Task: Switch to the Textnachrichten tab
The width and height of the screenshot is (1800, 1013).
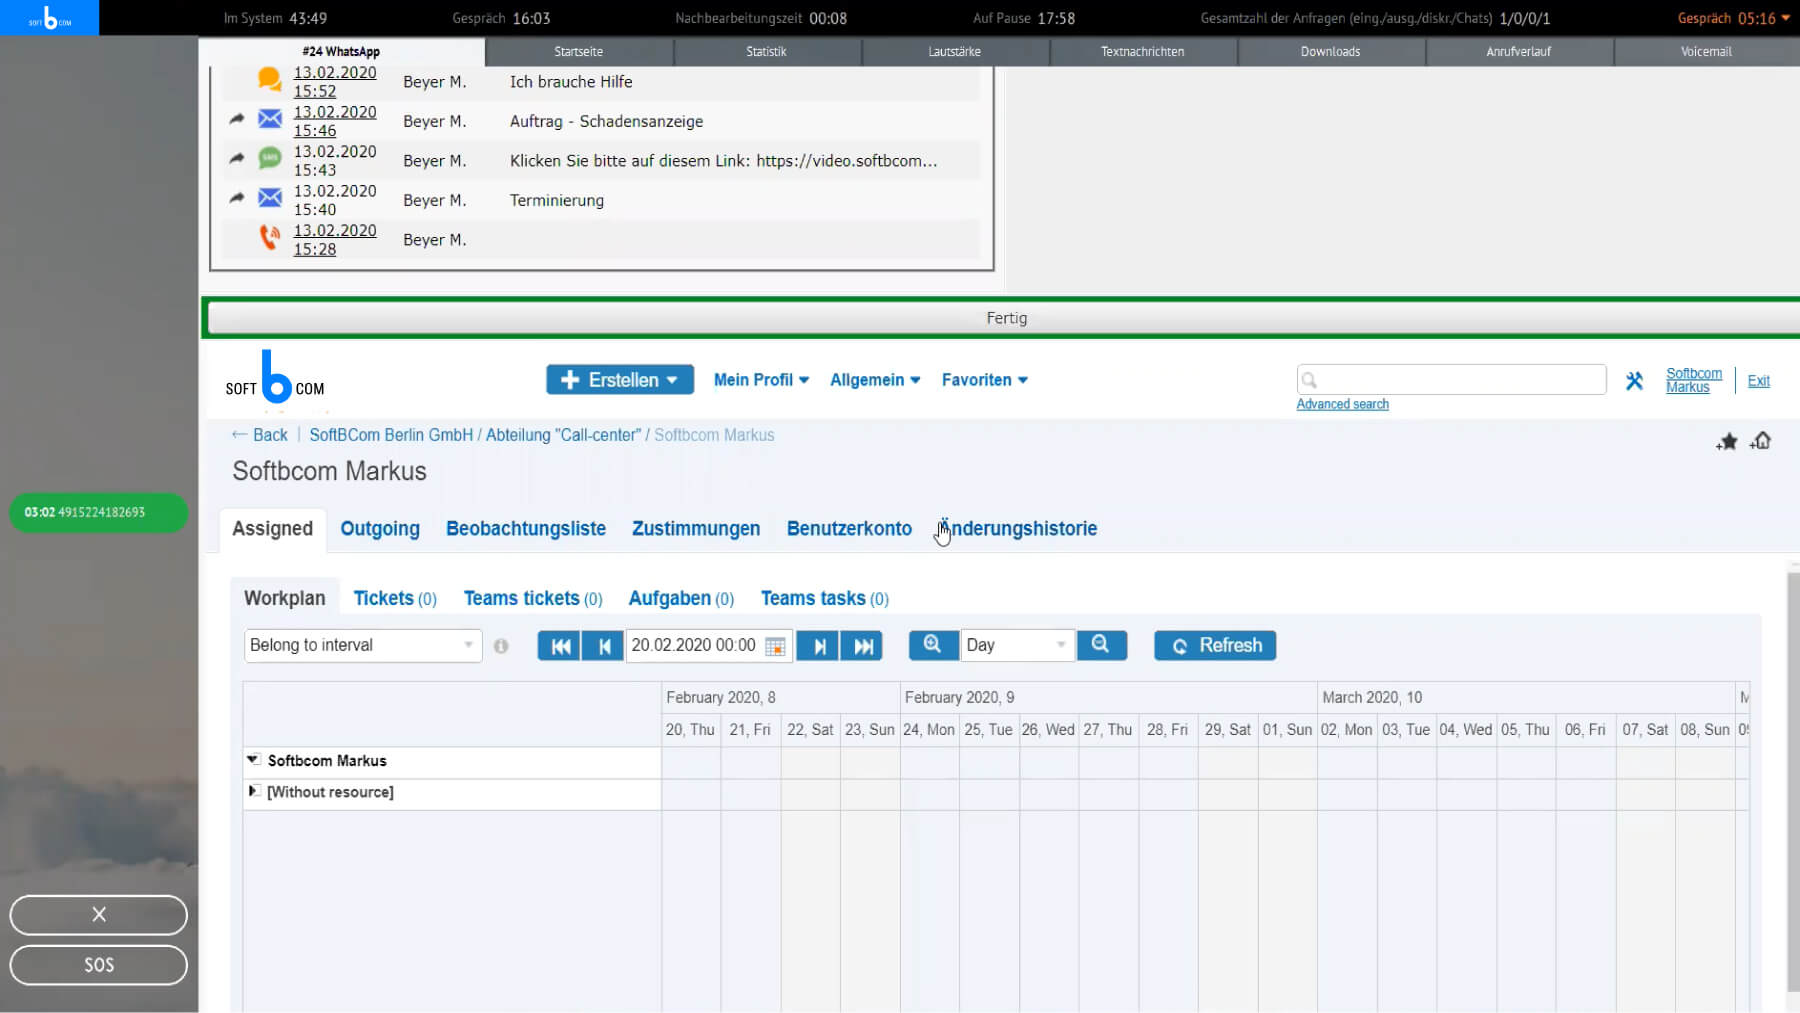Action: 1143,51
